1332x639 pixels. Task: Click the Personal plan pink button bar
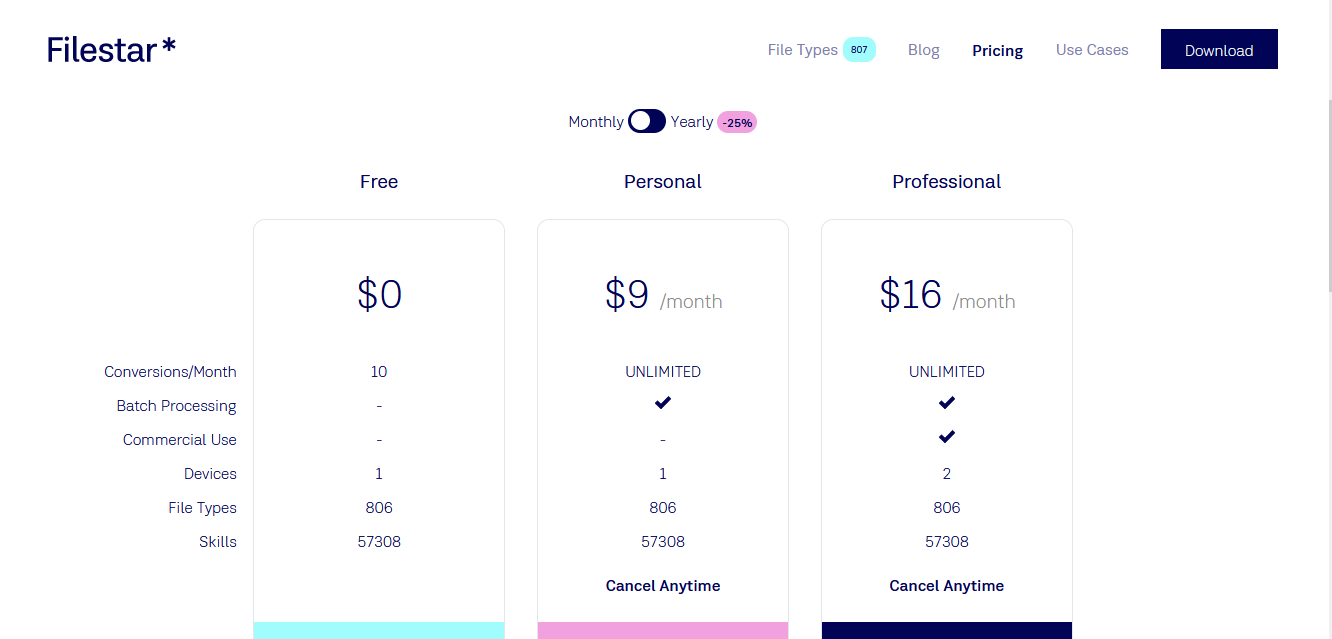coord(663,630)
